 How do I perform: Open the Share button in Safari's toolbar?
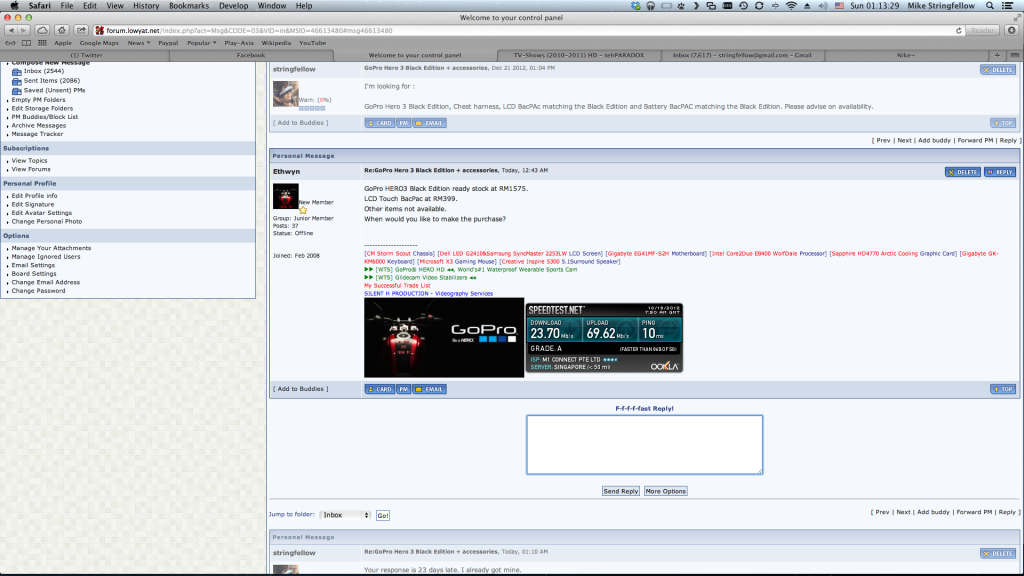pyautogui.click(x=82, y=30)
